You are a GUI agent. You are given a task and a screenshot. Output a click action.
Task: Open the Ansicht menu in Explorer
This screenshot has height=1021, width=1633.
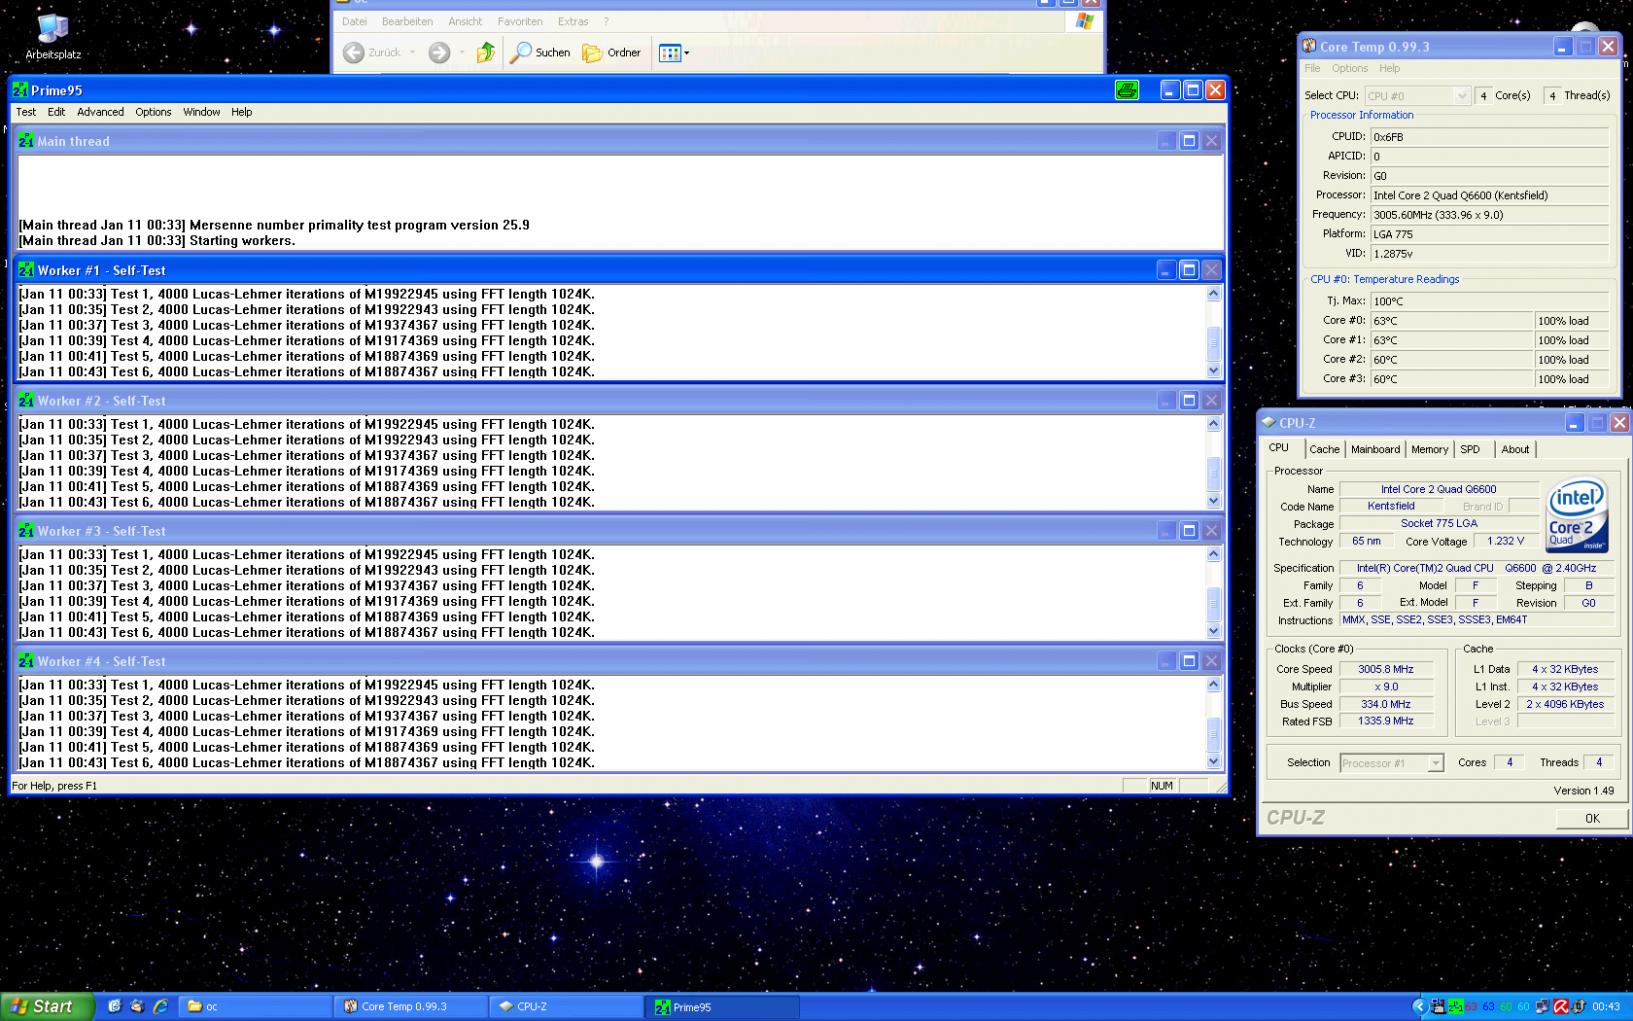[465, 21]
